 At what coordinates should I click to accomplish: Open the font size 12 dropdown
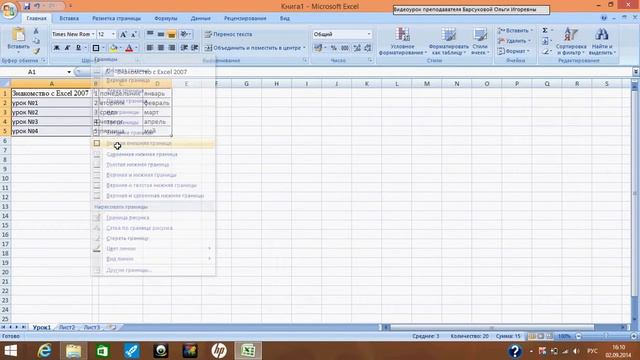(113, 34)
